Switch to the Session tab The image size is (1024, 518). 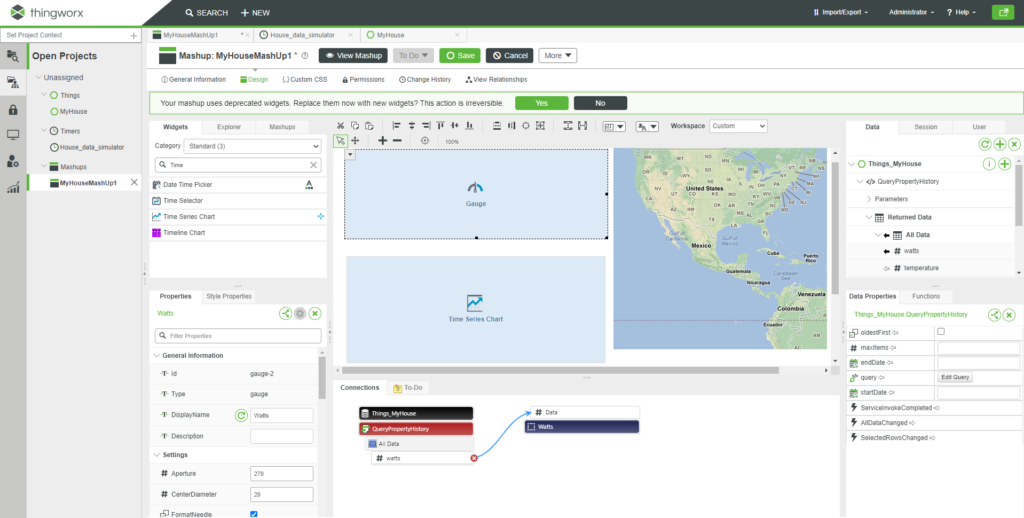tap(925, 127)
